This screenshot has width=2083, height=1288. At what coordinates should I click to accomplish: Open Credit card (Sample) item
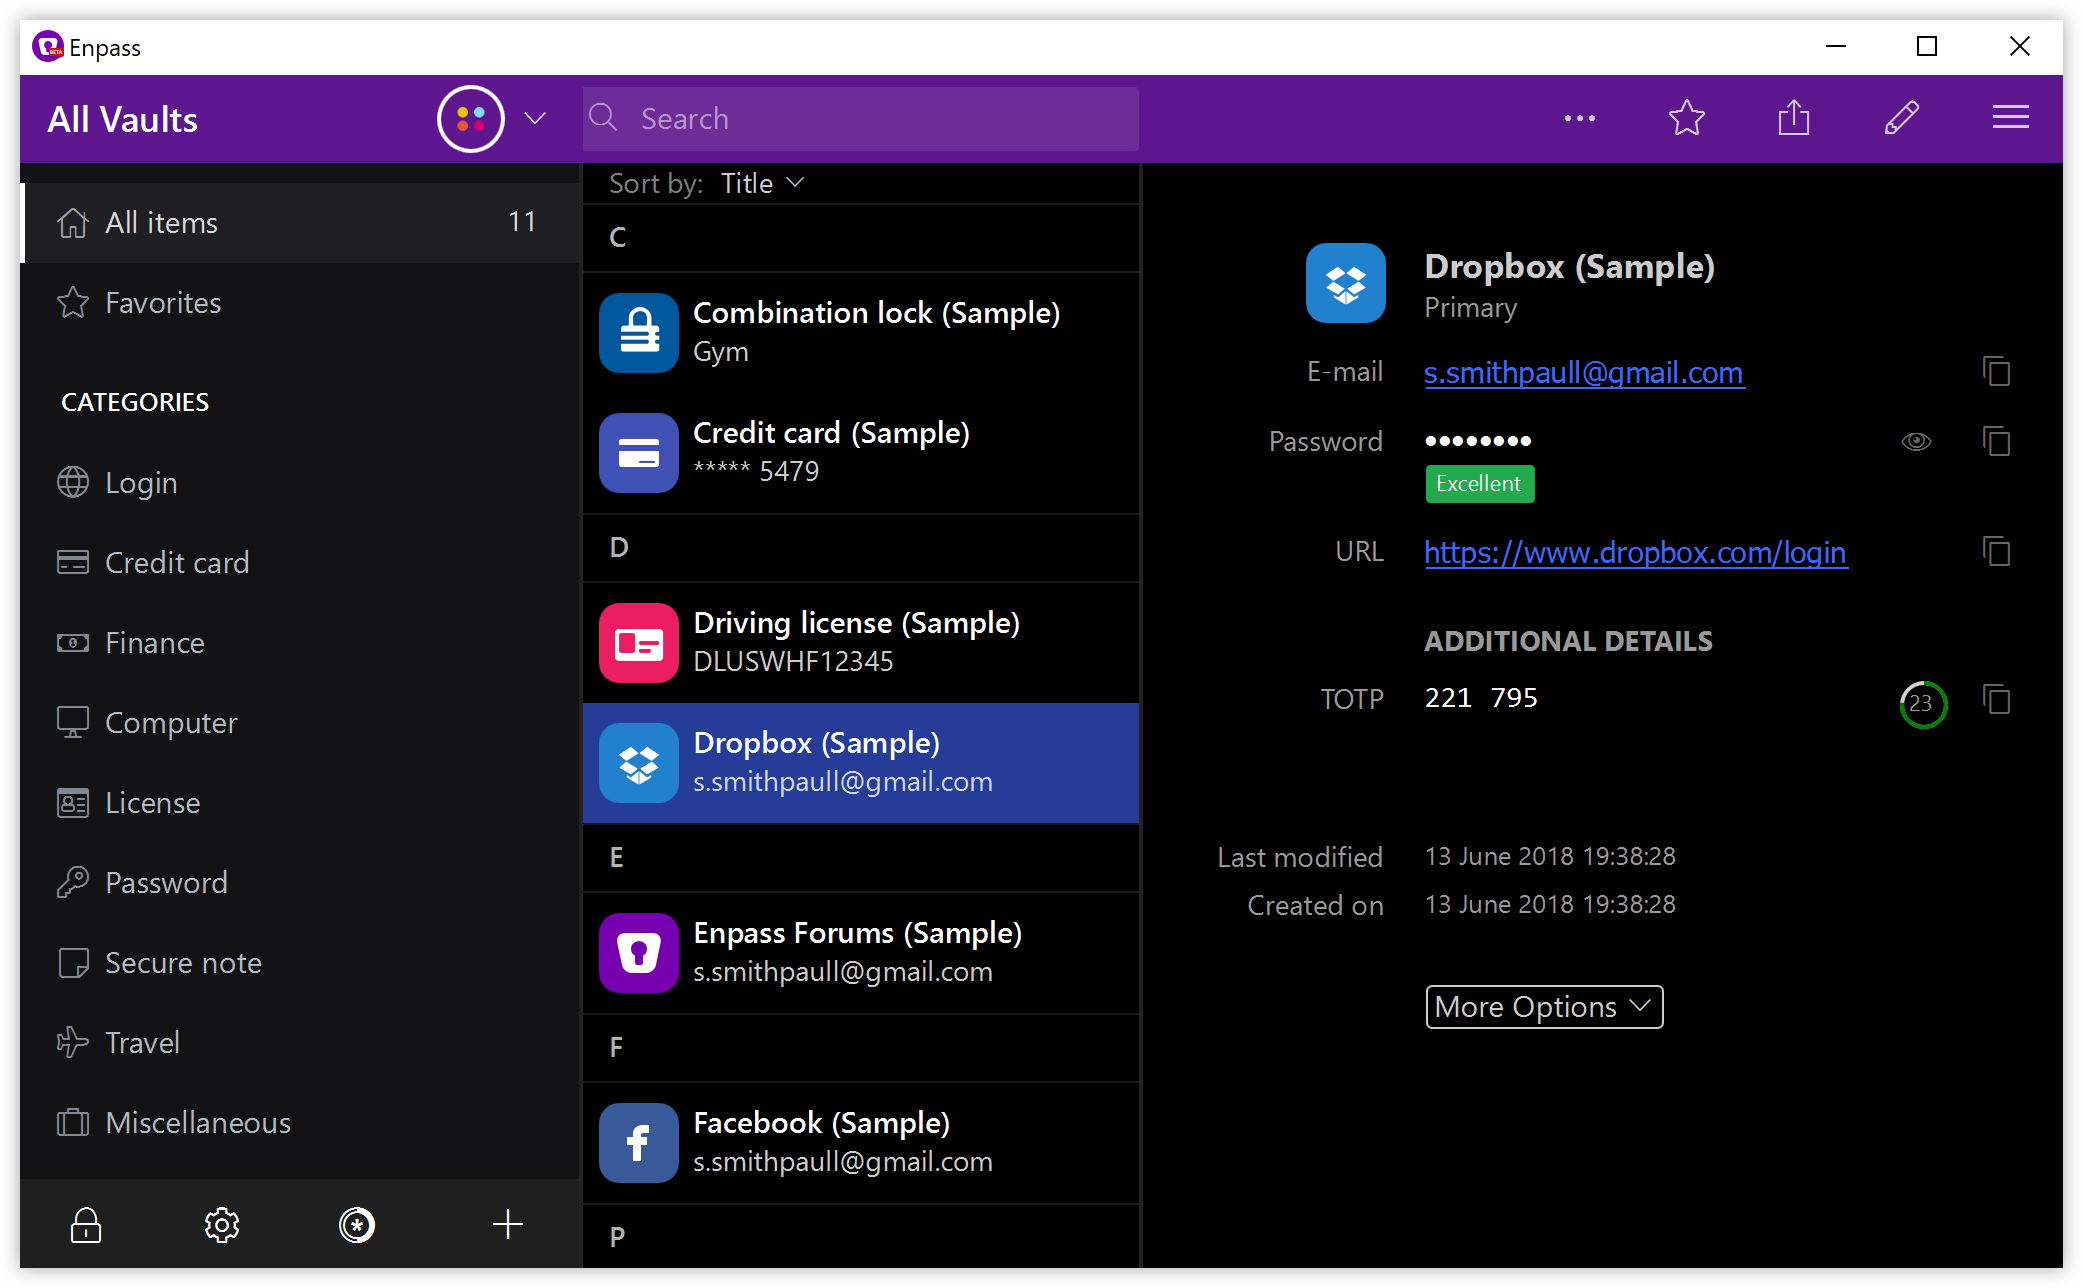861,452
